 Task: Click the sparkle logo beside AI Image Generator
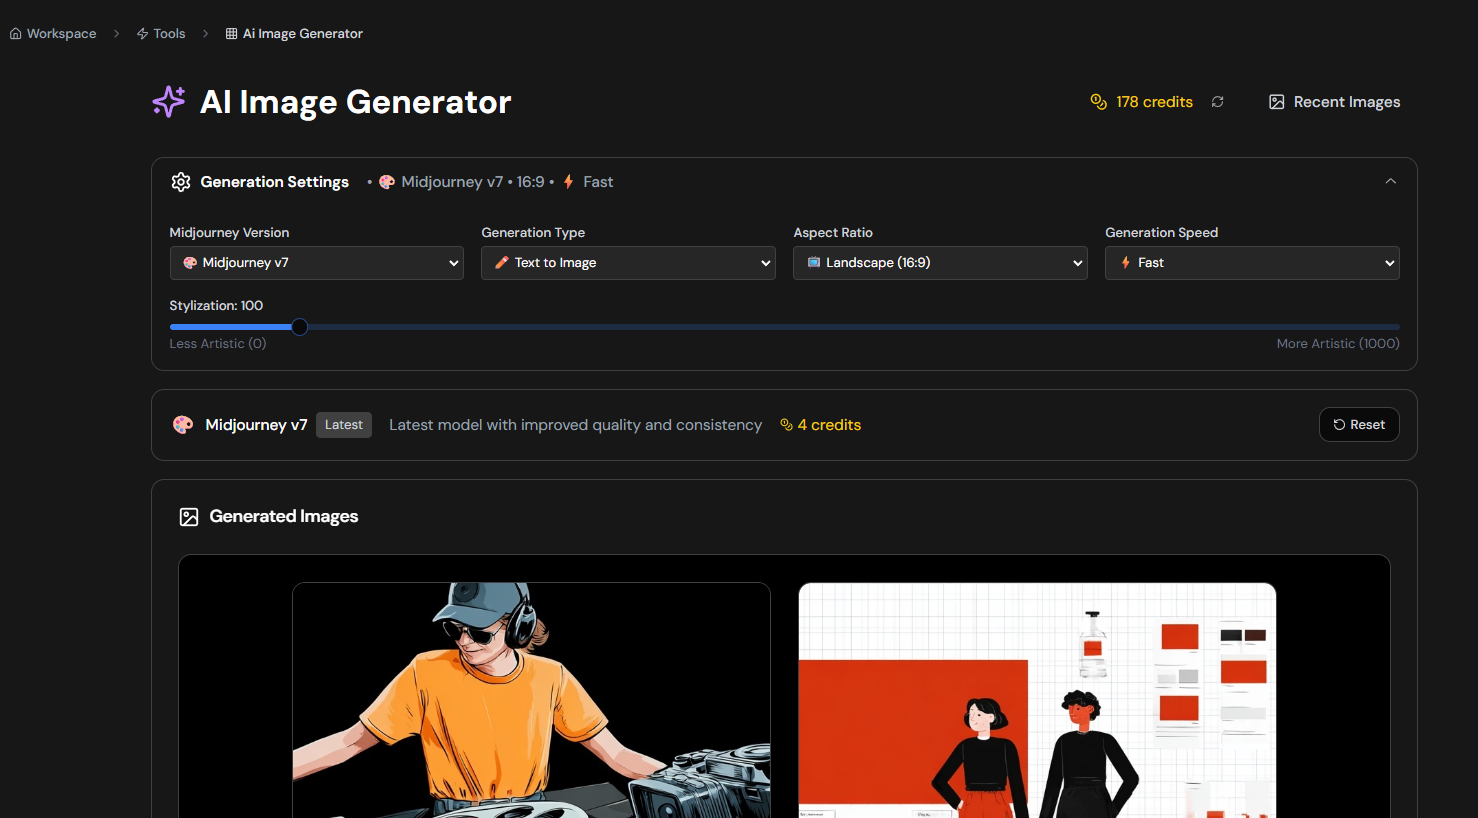click(x=169, y=101)
